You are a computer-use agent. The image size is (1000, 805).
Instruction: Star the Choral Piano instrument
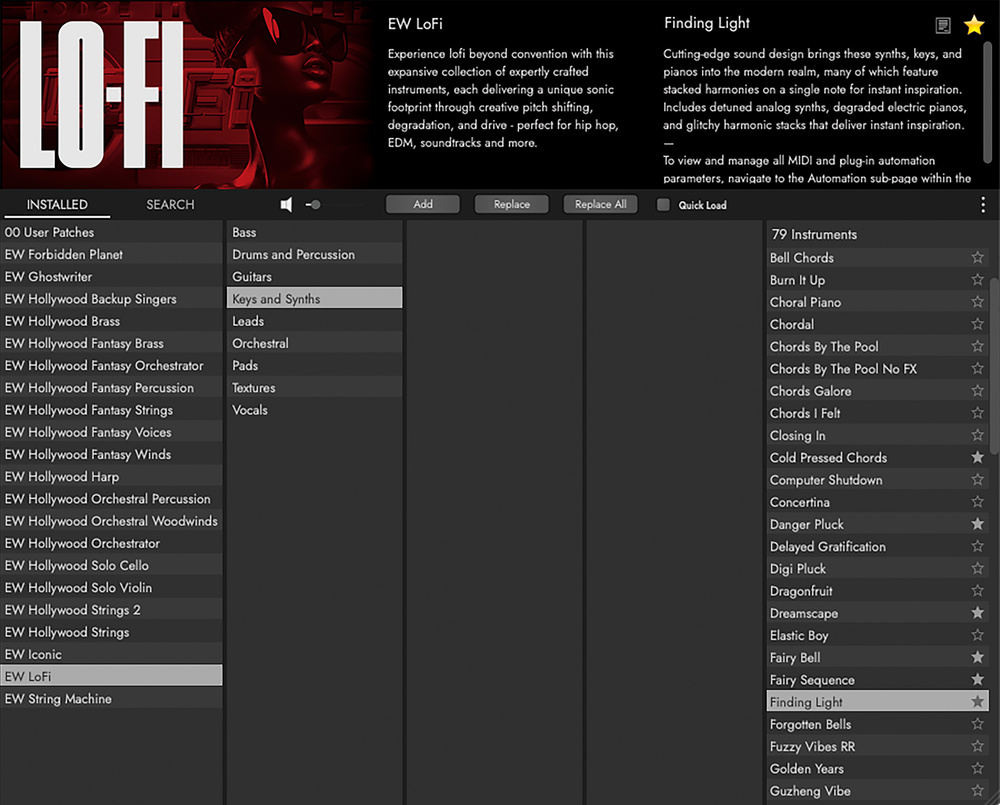point(977,302)
